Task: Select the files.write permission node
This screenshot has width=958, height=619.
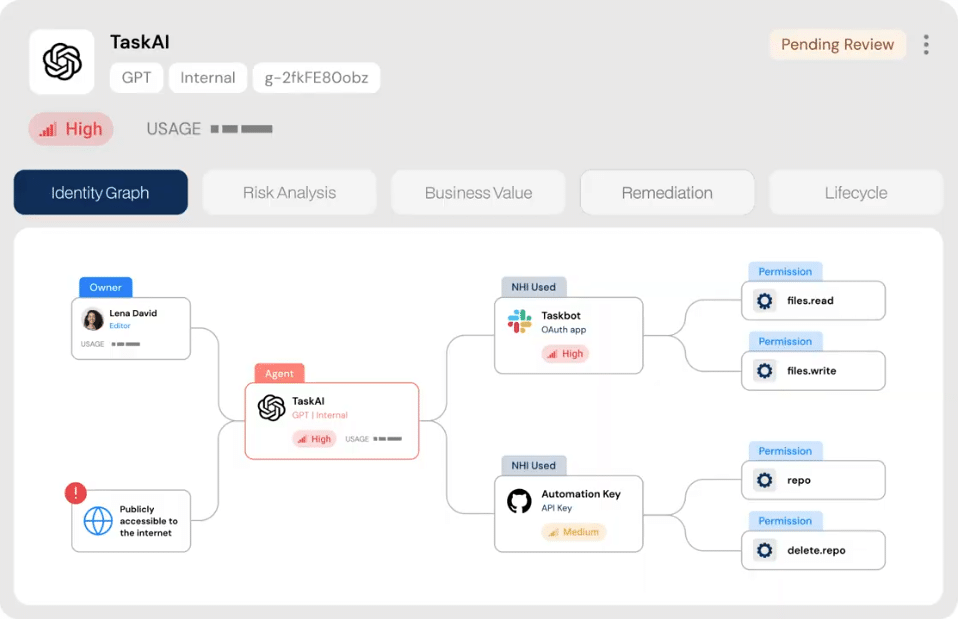Action: 813,371
